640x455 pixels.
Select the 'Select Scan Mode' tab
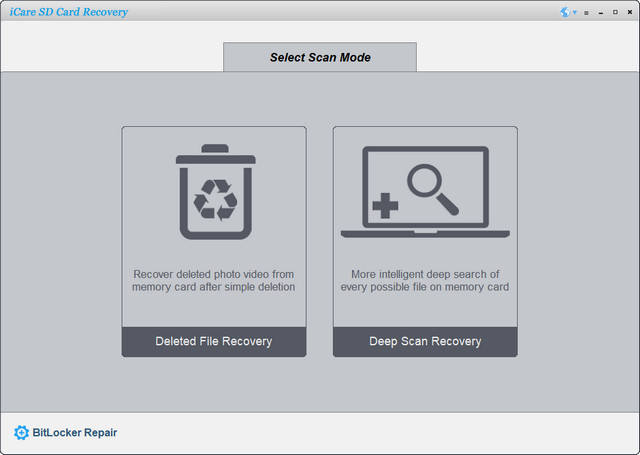point(320,57)
